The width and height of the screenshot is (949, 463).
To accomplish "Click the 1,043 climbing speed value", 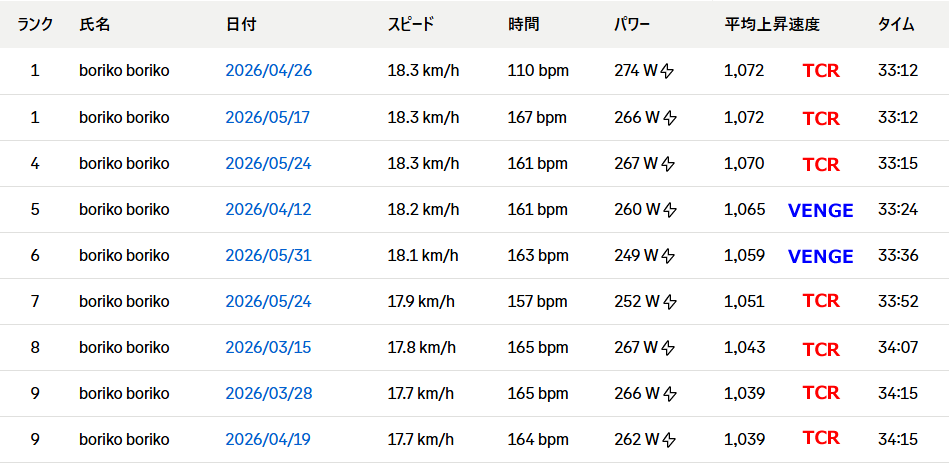I will click(x=744, y=347).
